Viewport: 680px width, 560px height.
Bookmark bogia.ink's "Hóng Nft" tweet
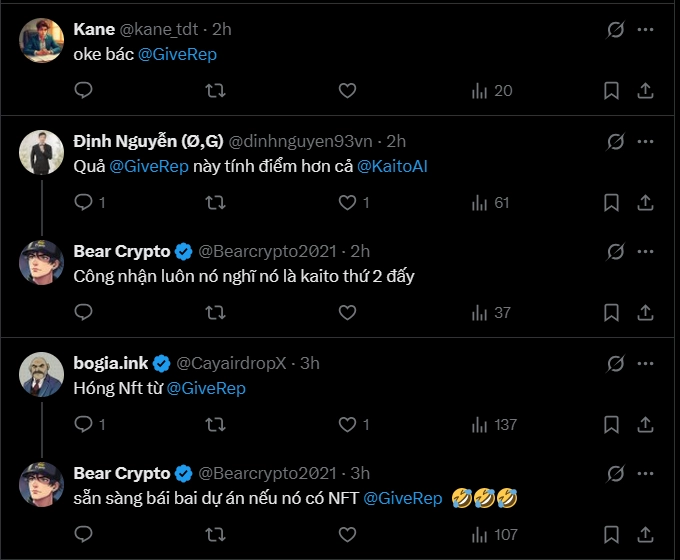pyautogui.click(x=611, y=424)
